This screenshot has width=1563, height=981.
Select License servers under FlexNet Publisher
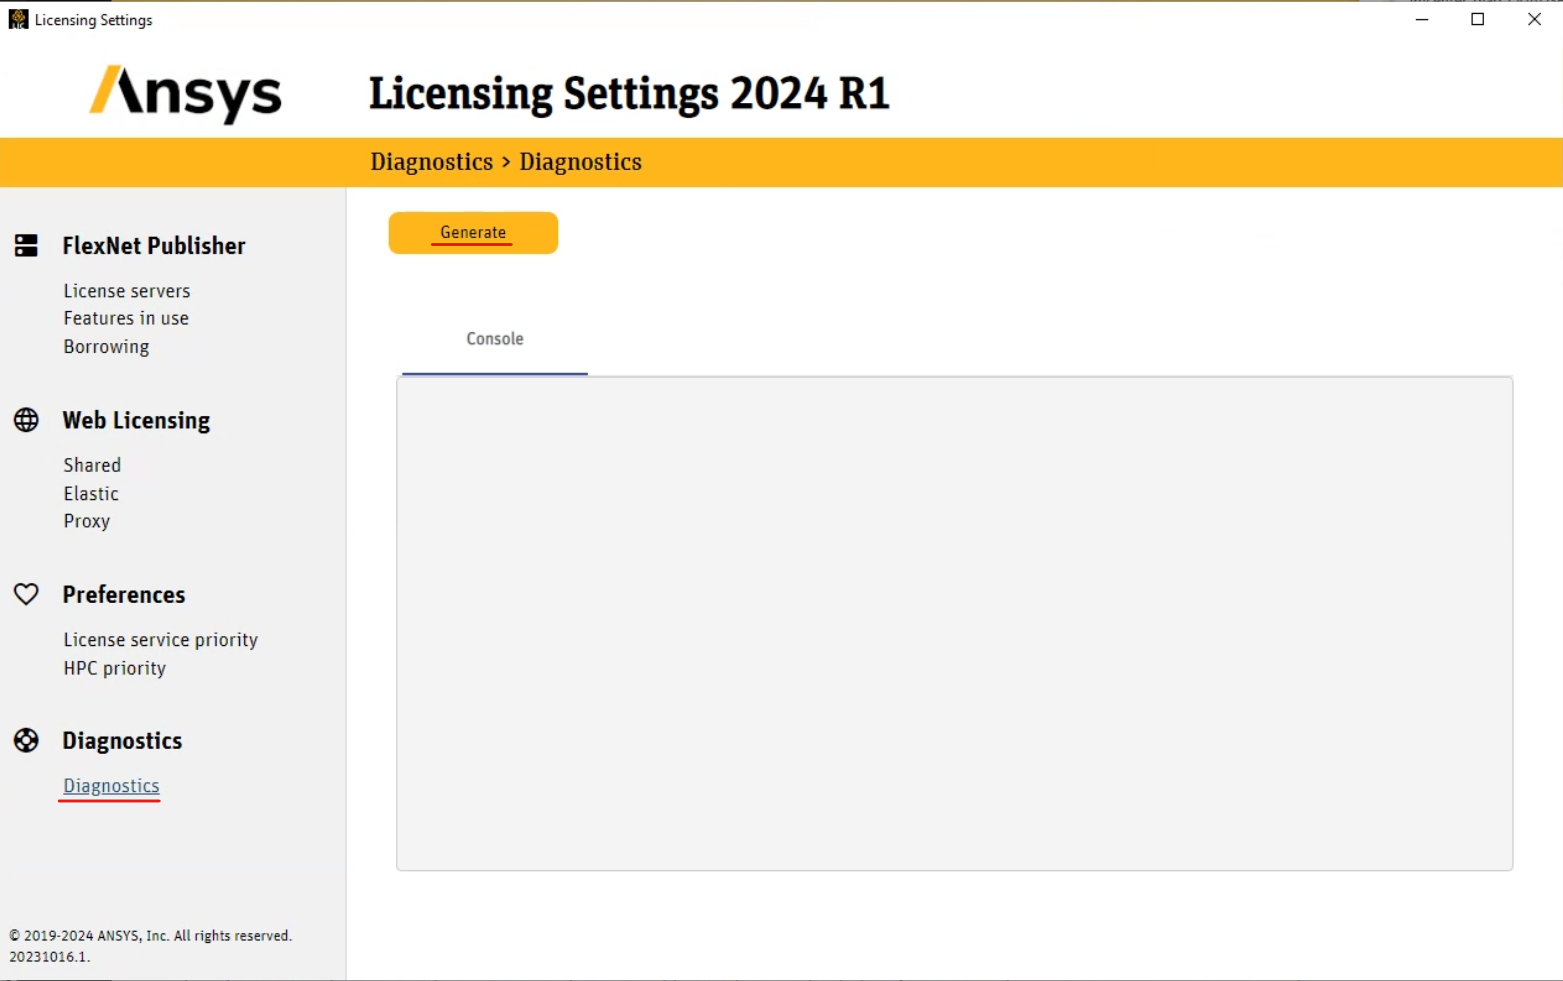click(126, 290)
